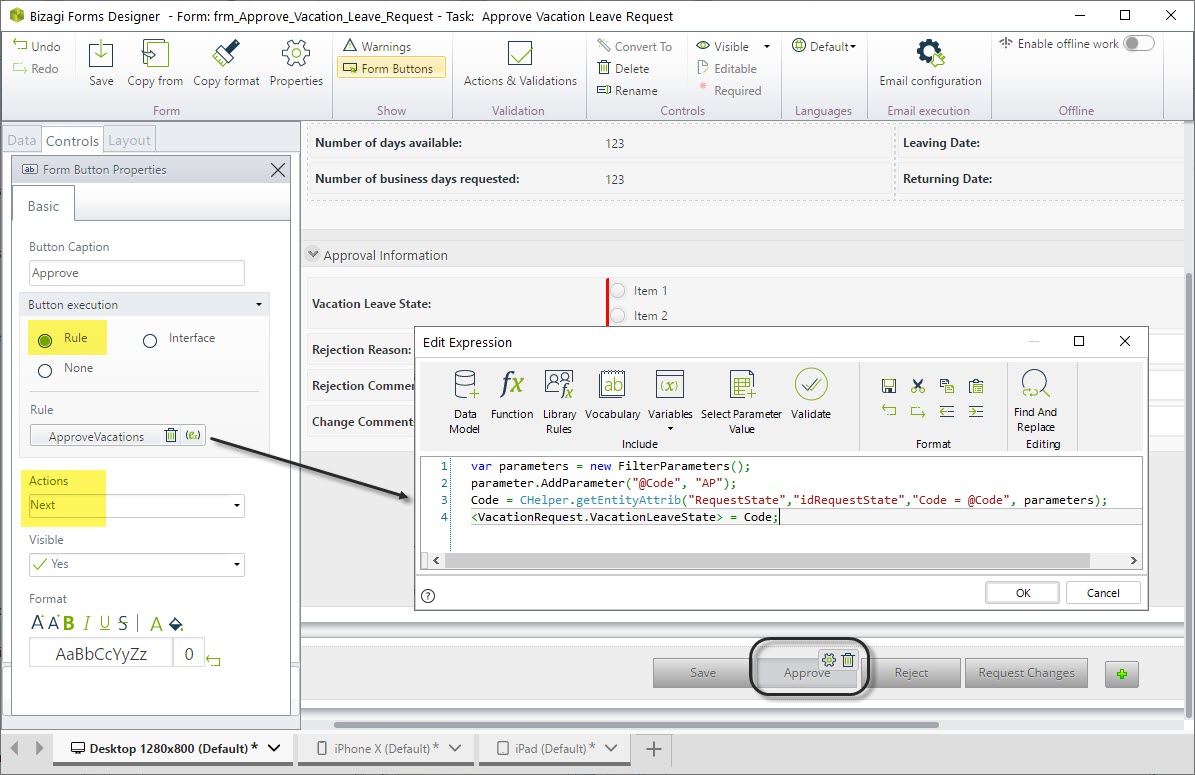
Task: Open the ribbon Visible control dropdown arrow
Action: tap(767, 46)
